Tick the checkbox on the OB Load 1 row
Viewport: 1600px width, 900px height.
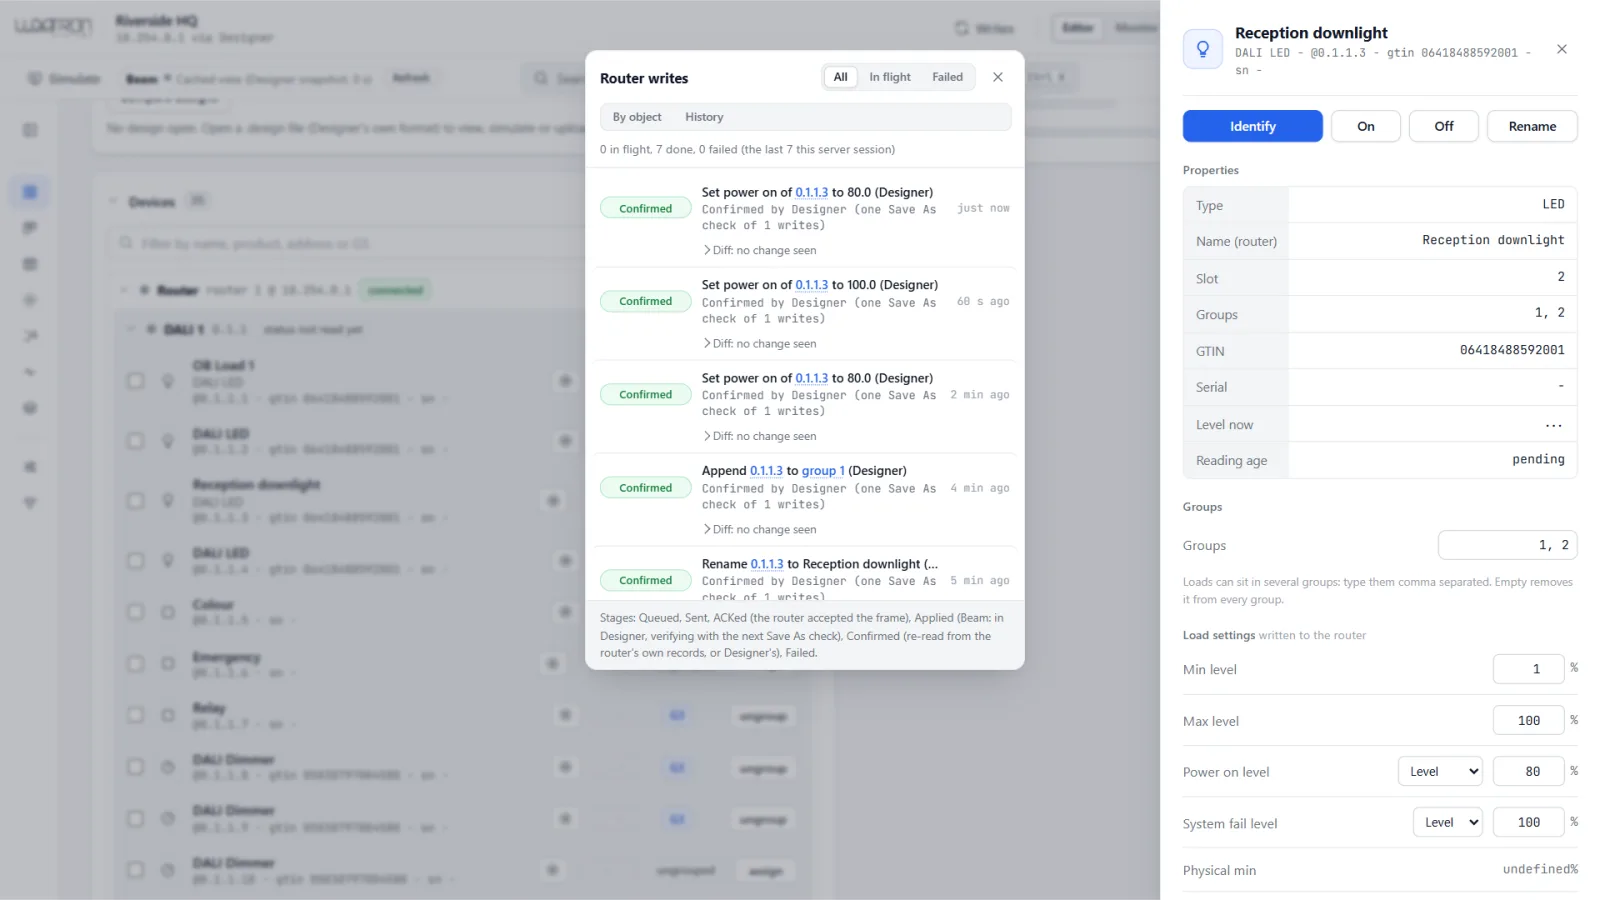135,381
